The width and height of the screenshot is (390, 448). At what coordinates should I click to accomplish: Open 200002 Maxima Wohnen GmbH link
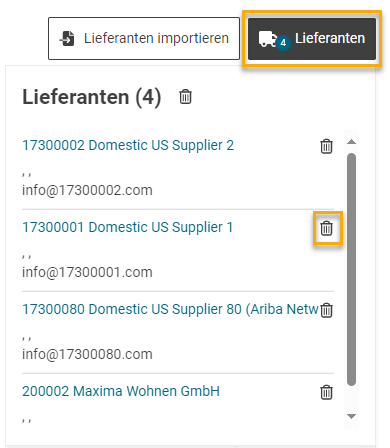[121, 391]
